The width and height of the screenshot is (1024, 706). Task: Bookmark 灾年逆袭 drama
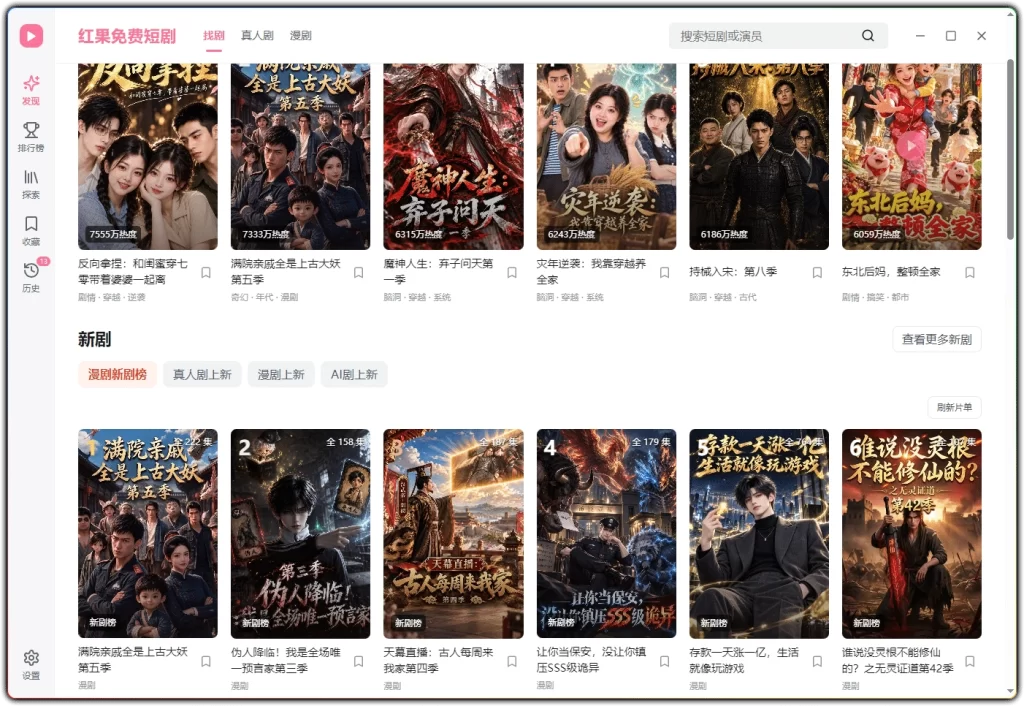(x=665, y=272)
